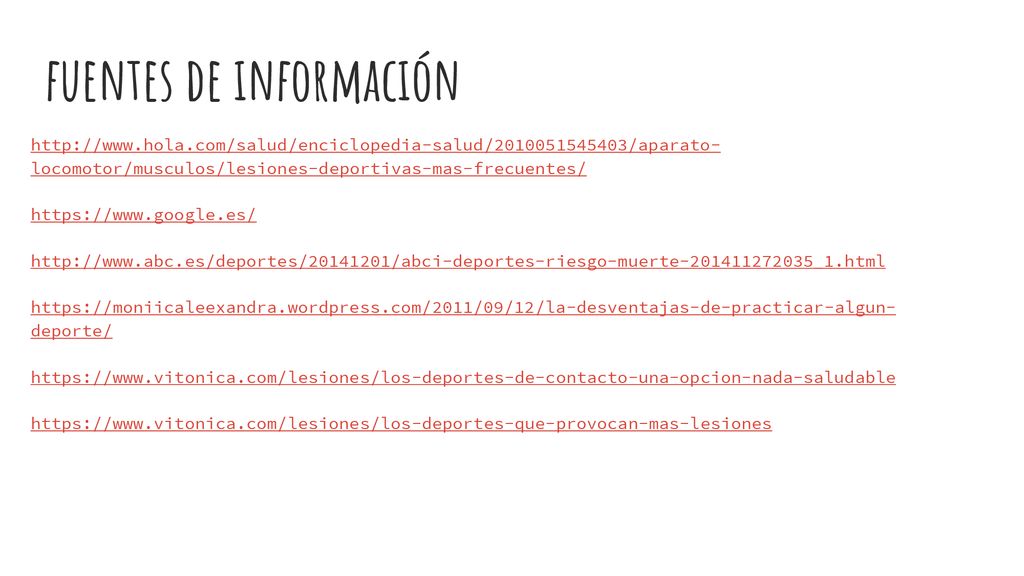1024x576 pixels.
Task: Click abci-deportes-riesgo-muerte in the abc.es URL
Action: [x=540, y=261]
